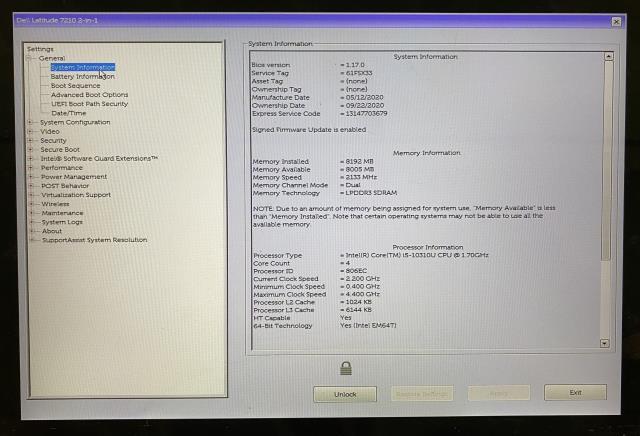Viewport: 640px width, 436px height.
Task: Expand the System Configuration node
Action: point(30,122)
